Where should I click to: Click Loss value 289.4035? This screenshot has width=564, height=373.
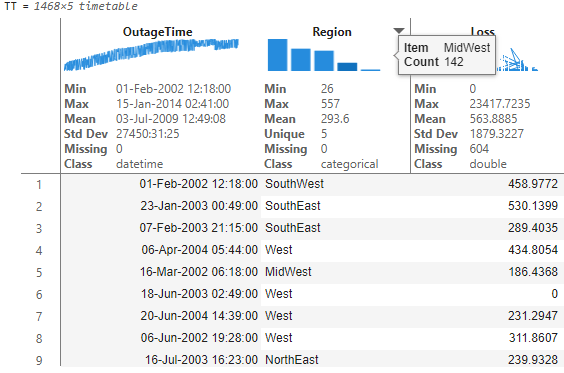[x=533, y=228]
